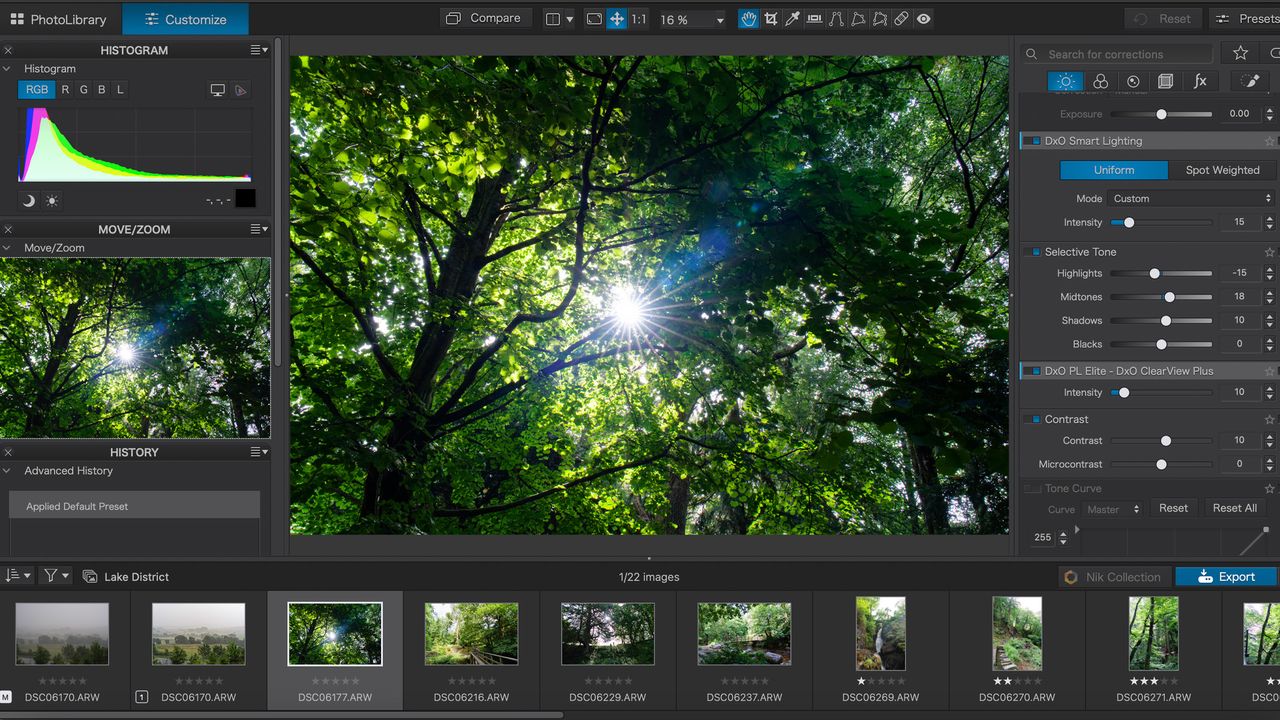
Task: Show the G channel in the histogram
Action: [x=83, y=90]
